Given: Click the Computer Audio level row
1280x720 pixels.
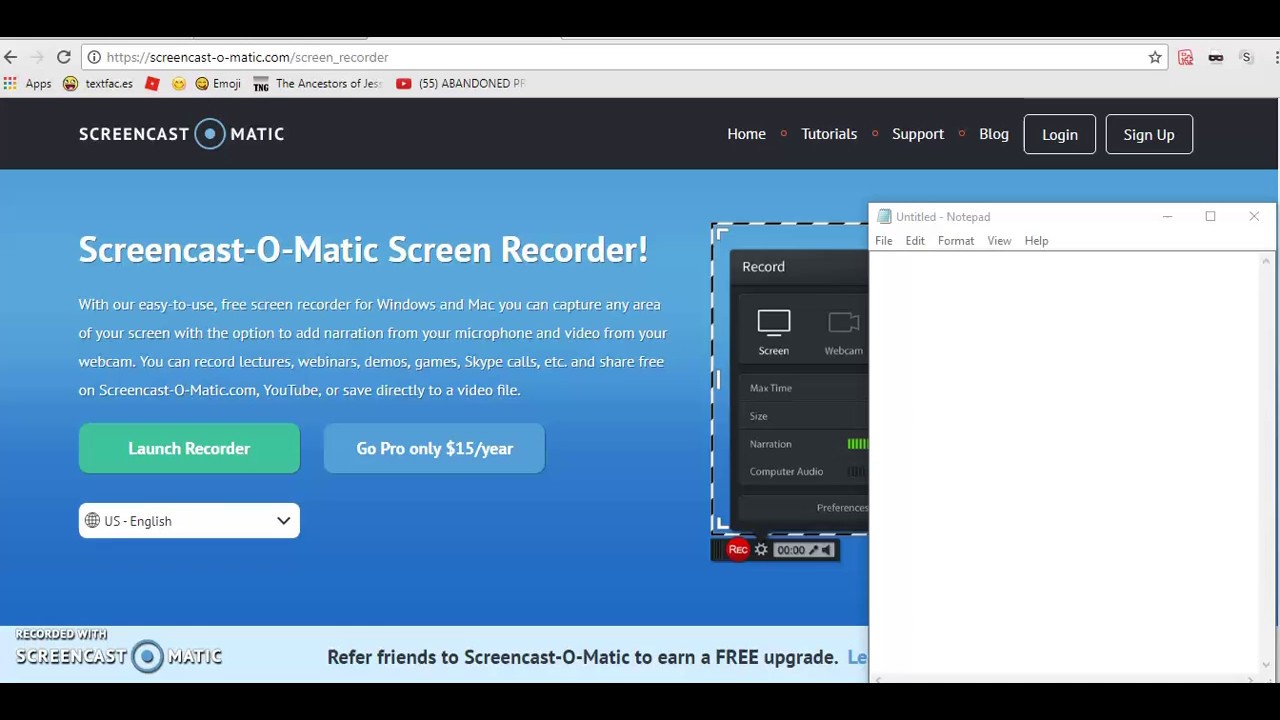Looking at the screenshot, I should pos(804,472).
